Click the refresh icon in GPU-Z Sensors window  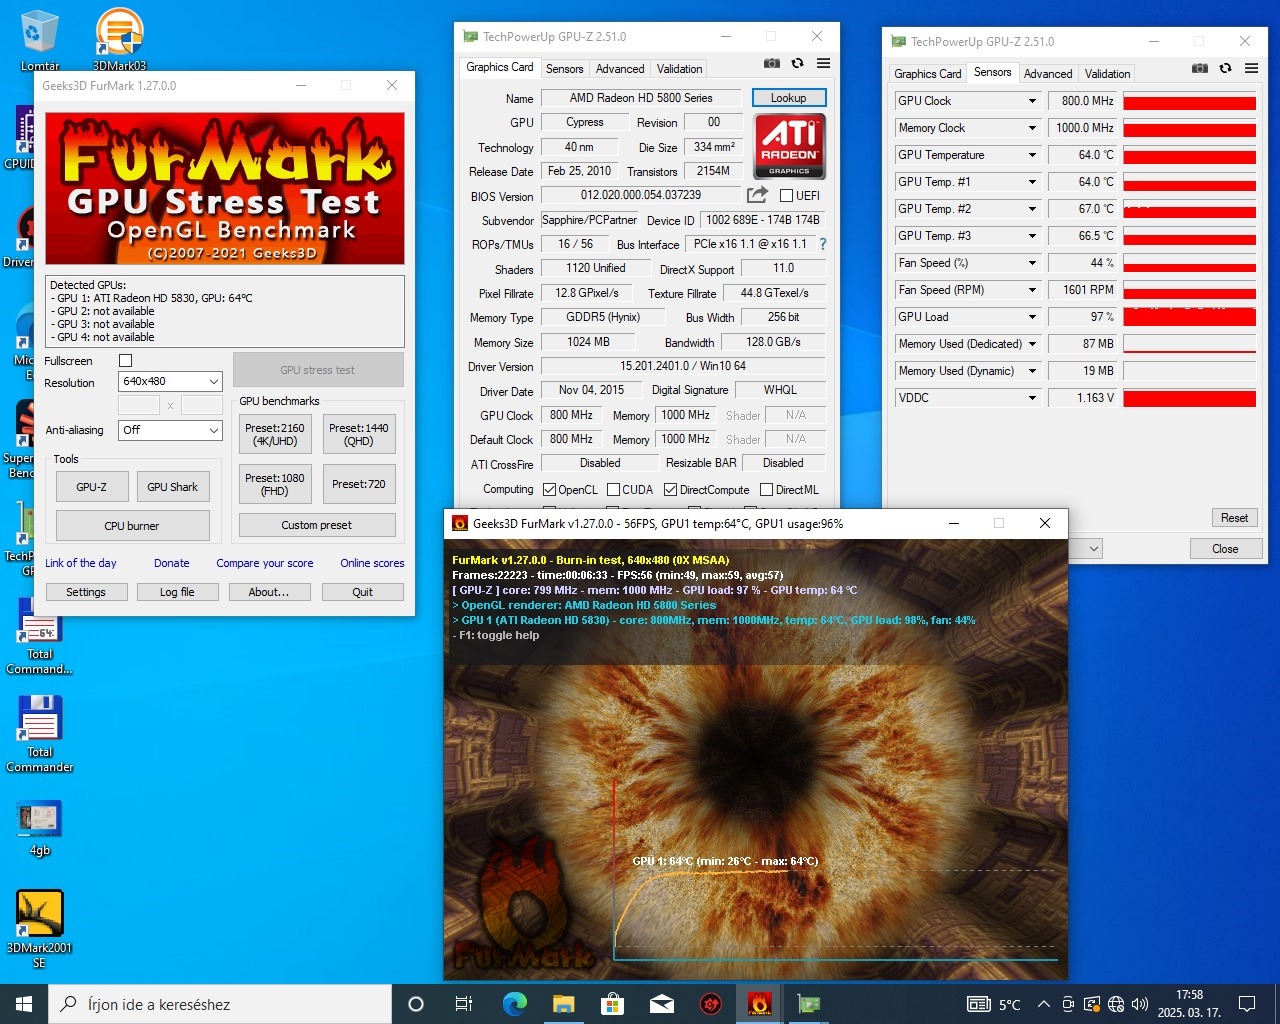[1225, 68]
